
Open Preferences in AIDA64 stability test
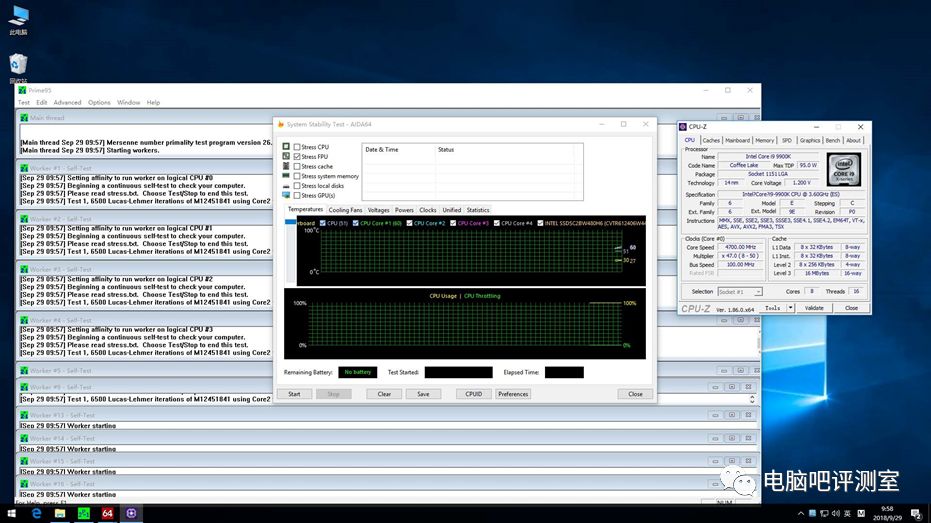(x=513, y=394)
